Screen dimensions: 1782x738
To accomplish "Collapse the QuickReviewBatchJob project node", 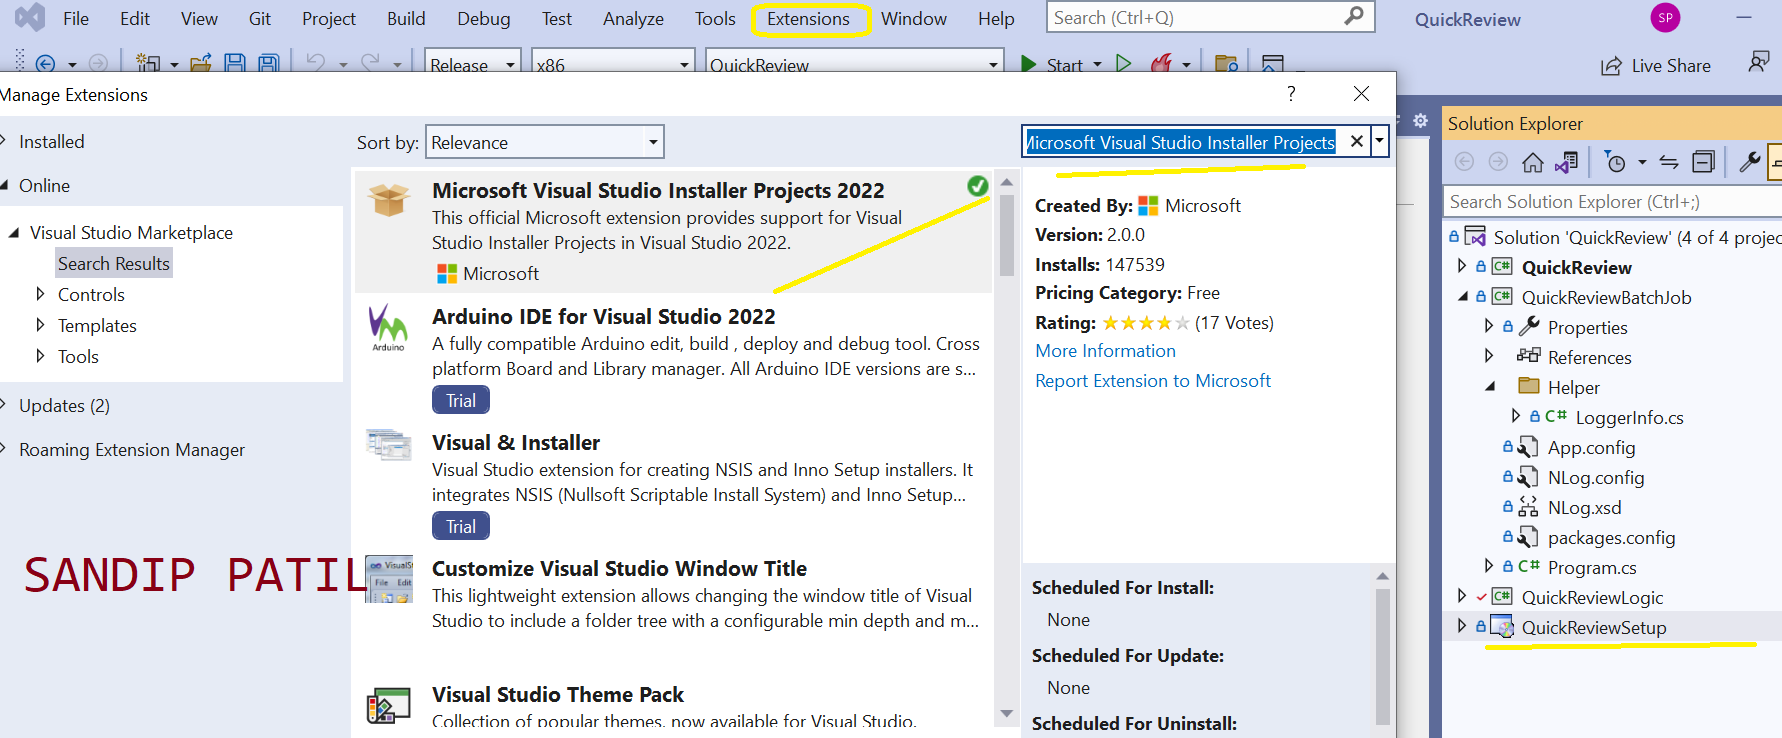I will pos(1462,296).
